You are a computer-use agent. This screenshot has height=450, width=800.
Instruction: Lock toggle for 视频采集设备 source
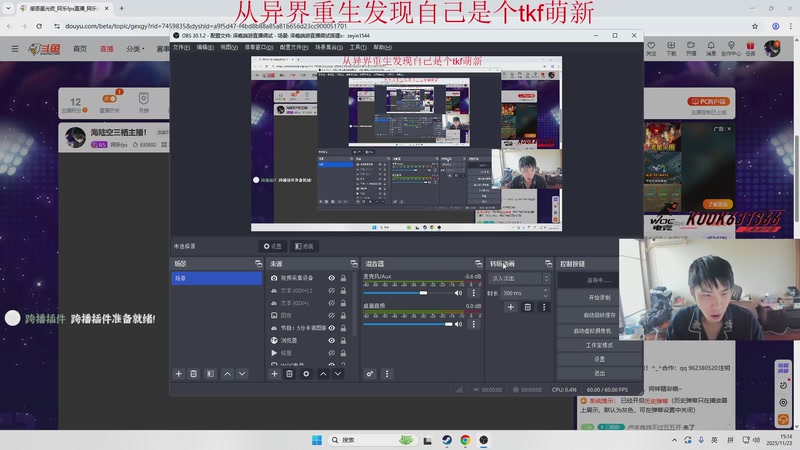coord(343,278)
